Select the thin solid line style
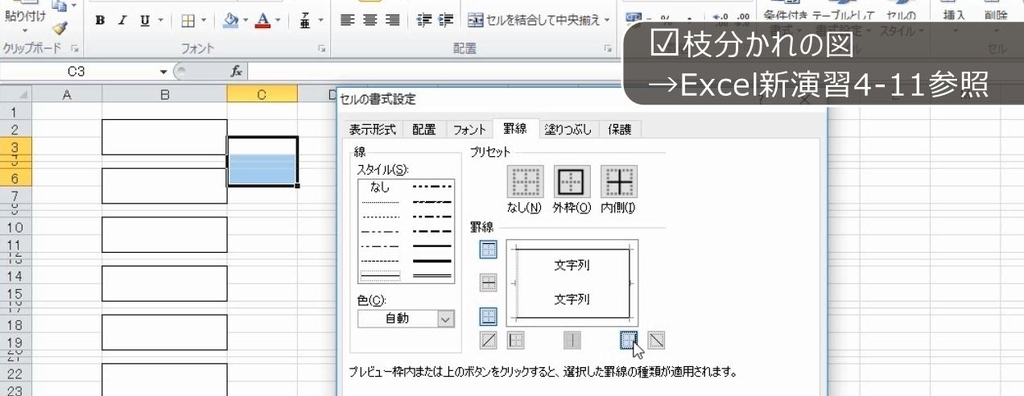This screenshot has height=396, width=1024. (379, 276)
